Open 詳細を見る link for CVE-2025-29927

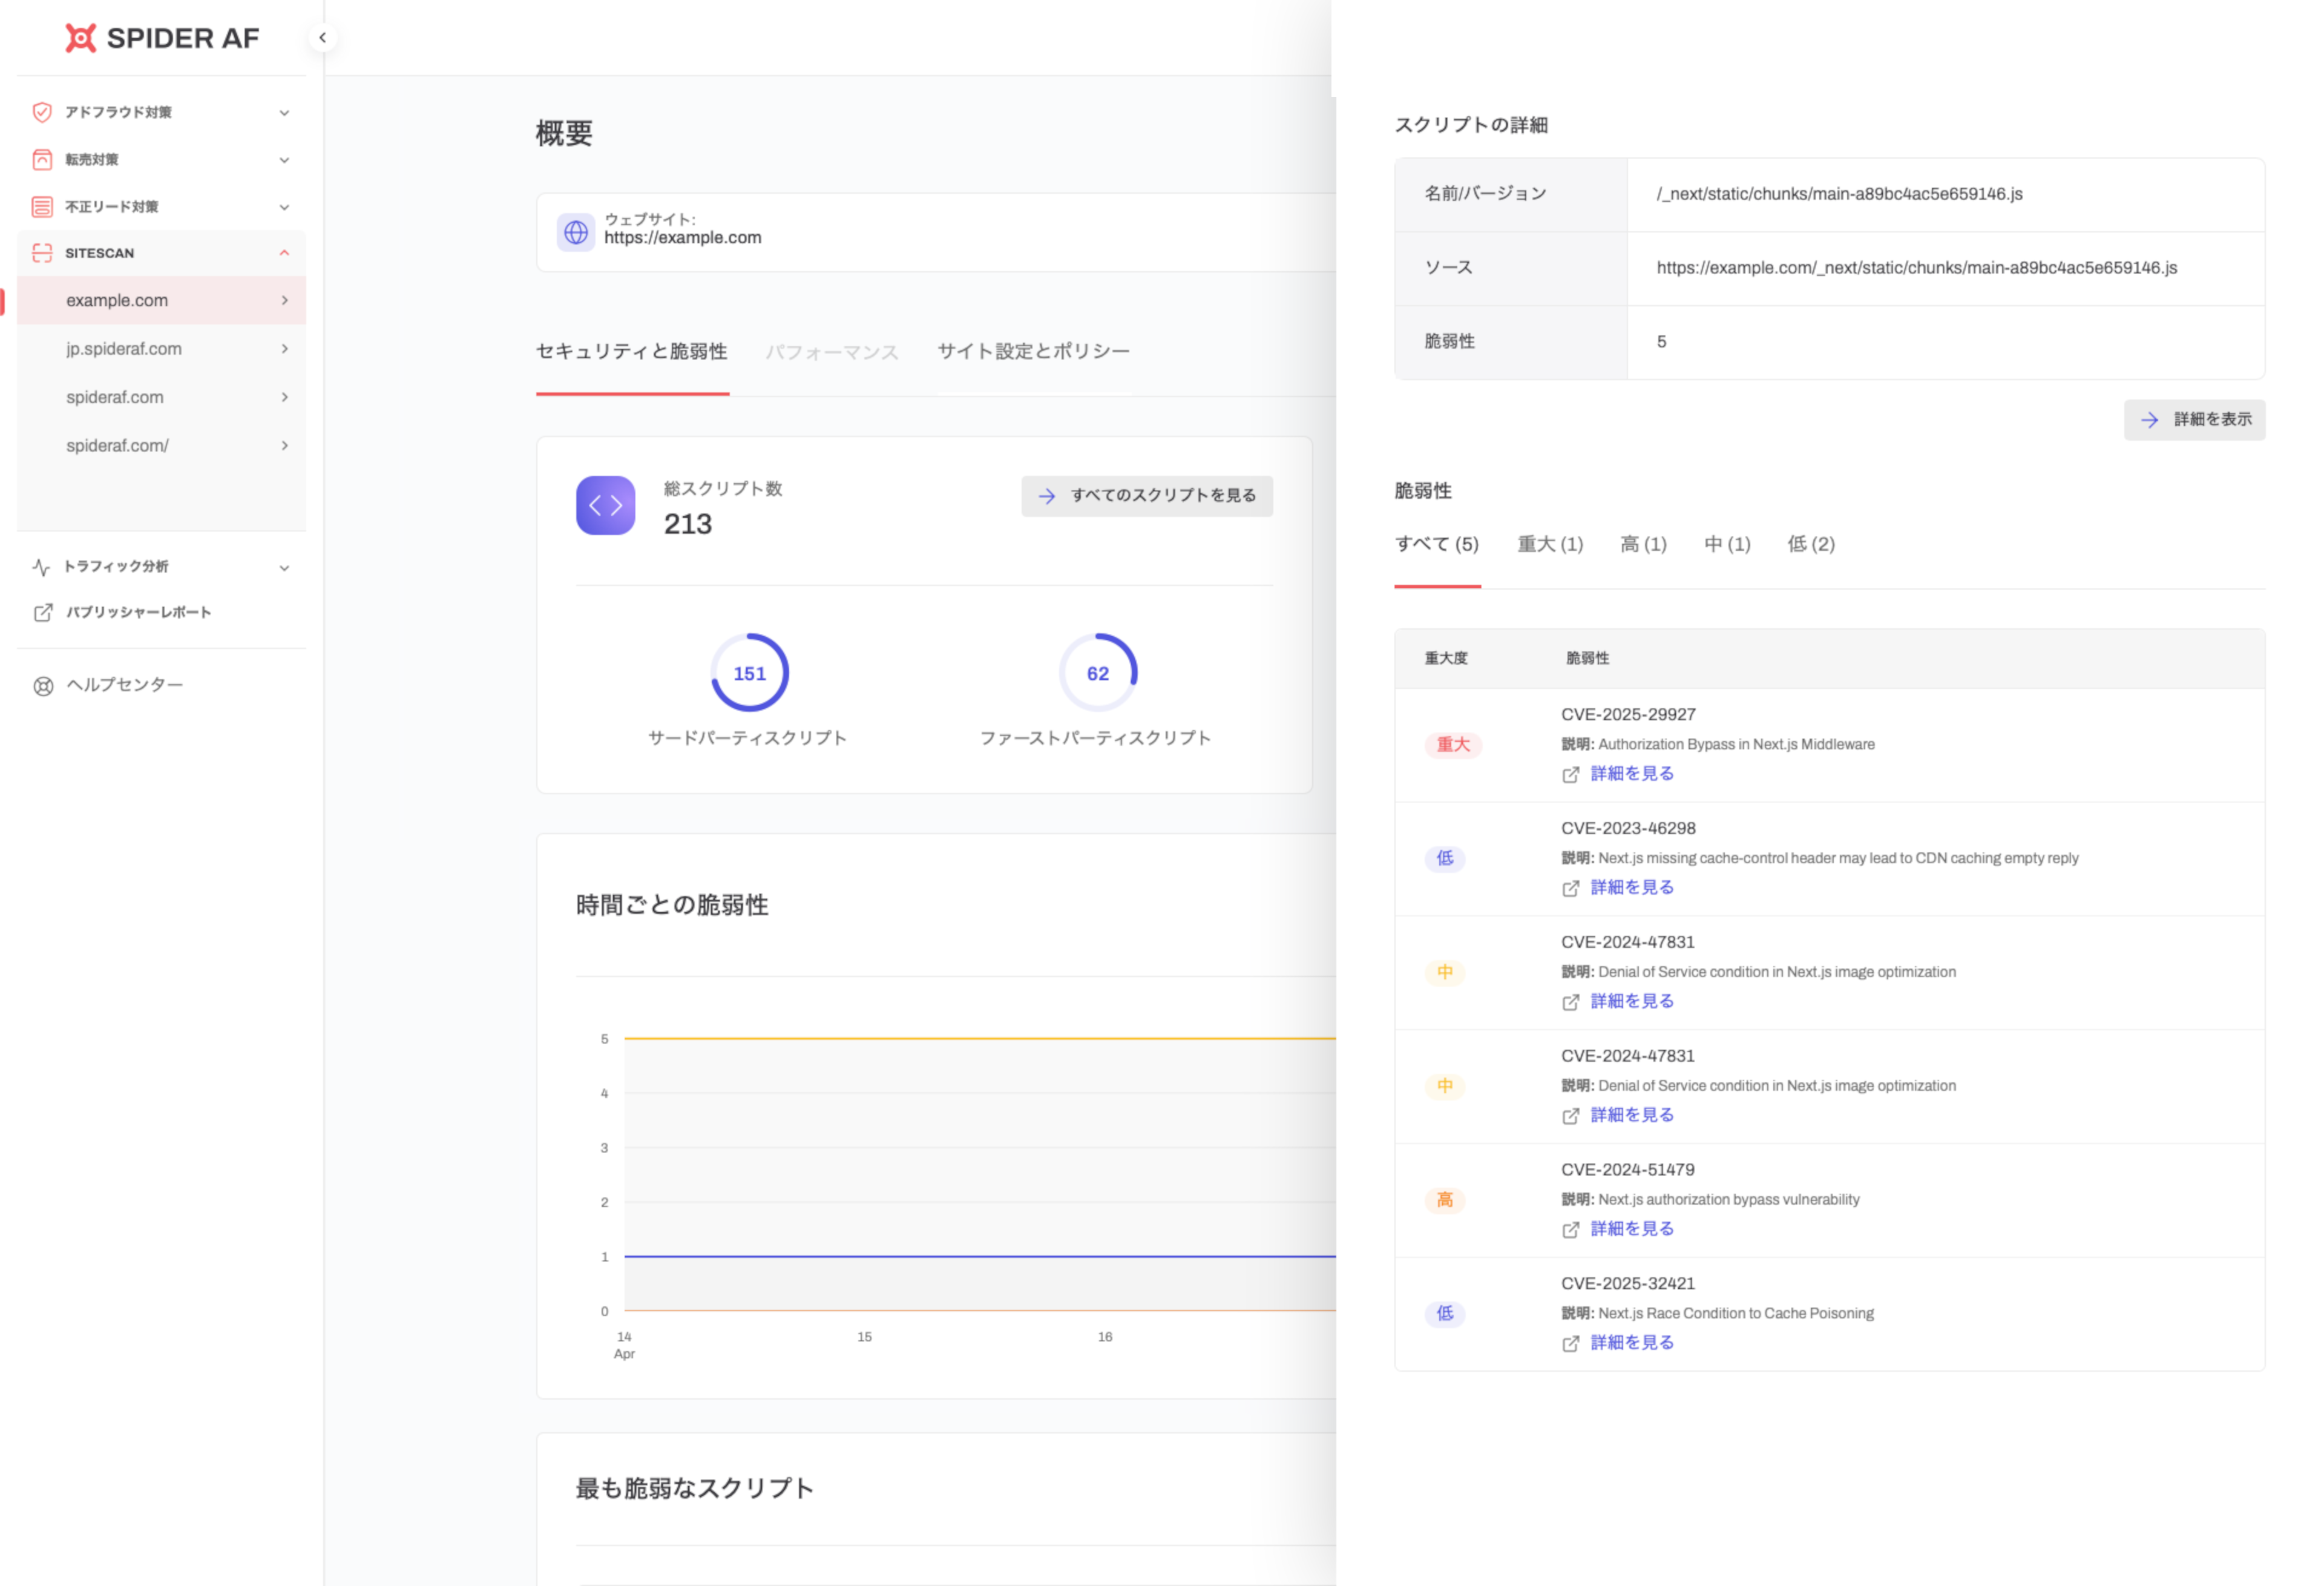(x=1632, y=774)
